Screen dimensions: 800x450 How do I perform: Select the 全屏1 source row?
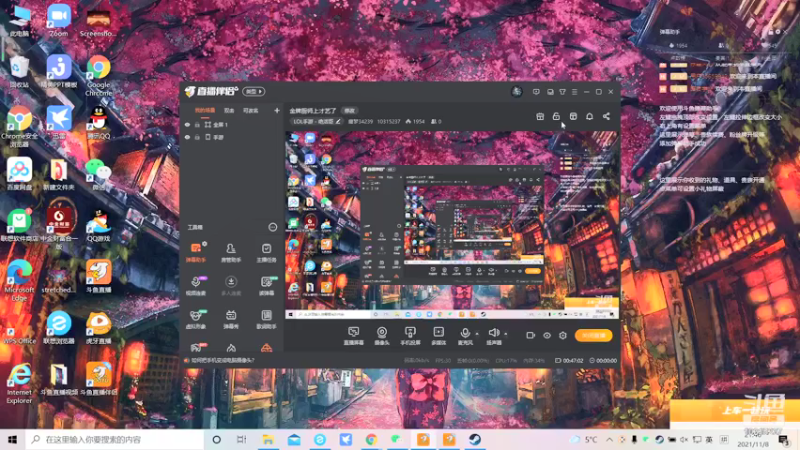(x=231, y=124)
